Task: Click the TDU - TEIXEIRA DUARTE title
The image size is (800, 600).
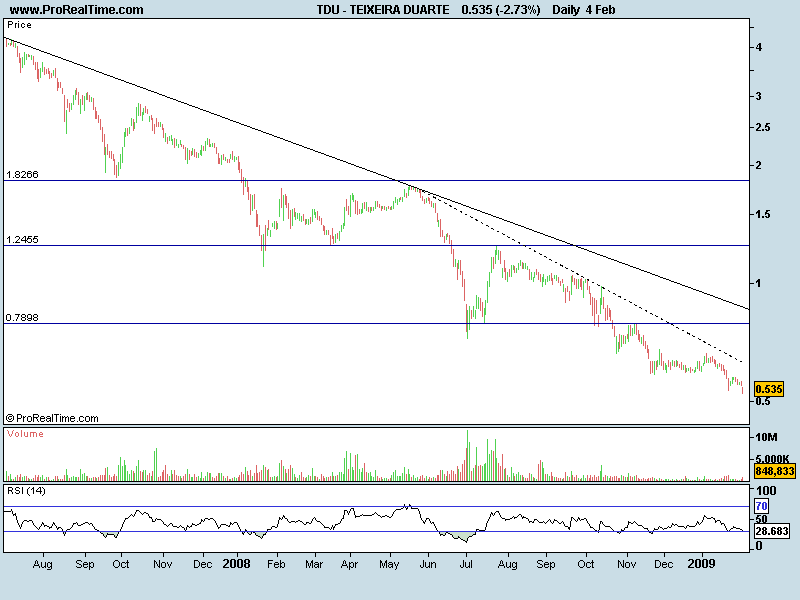Action: pos(383,10)
